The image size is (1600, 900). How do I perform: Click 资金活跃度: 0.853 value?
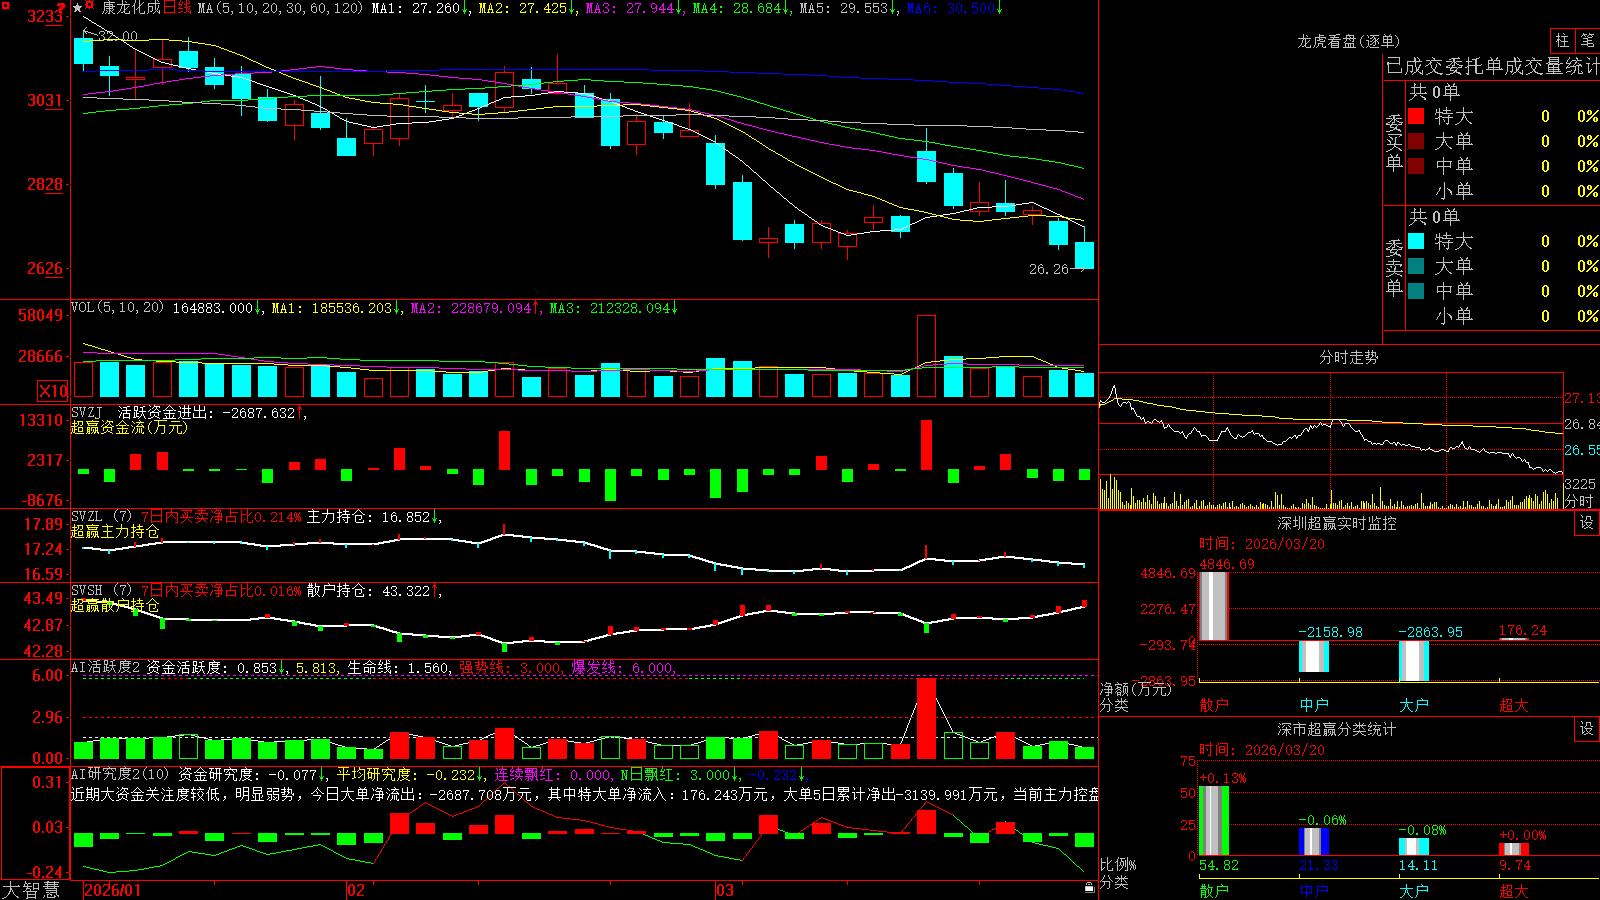pos(217,667)
